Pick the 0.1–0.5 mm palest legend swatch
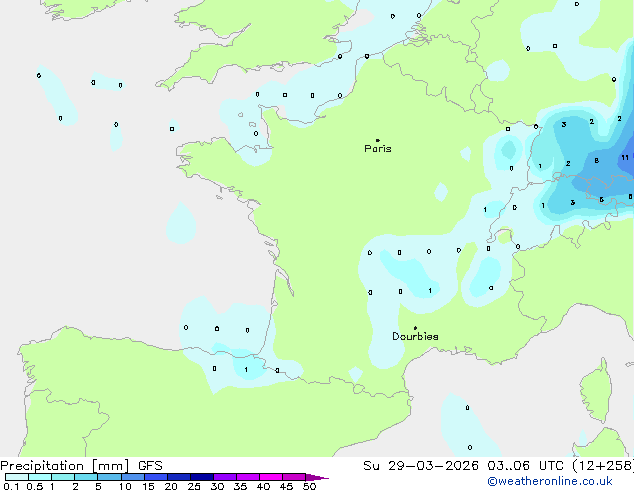Screen dimensions: 634x490 tap(17, 477)
